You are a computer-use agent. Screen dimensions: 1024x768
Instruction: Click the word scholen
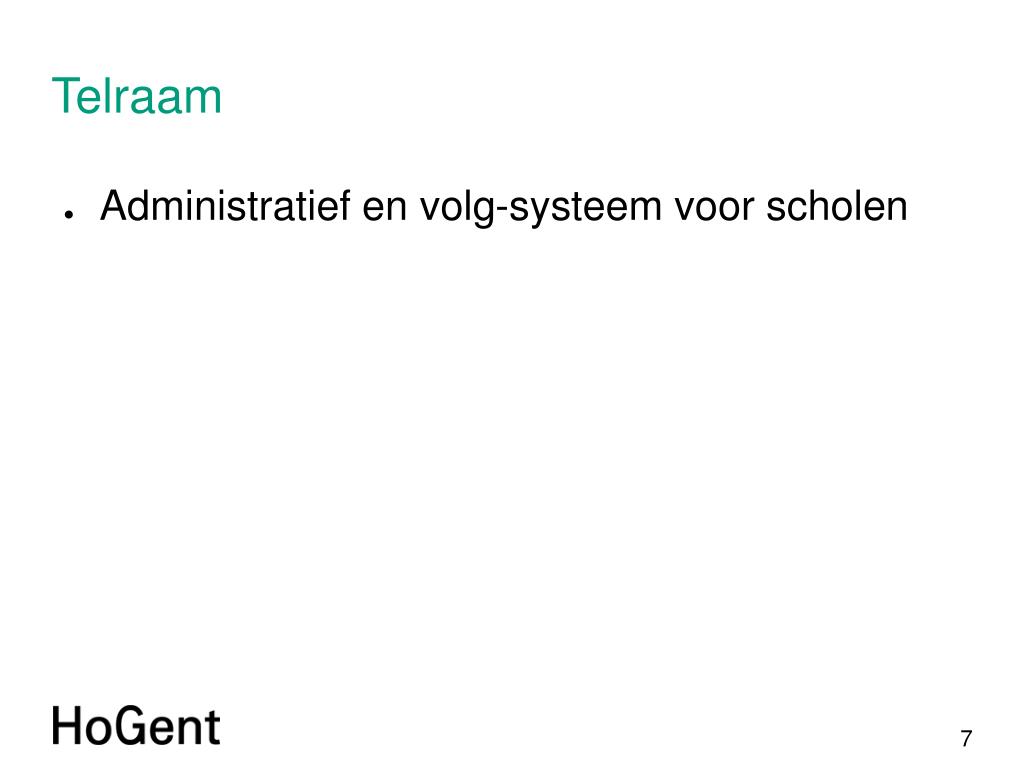point(837,206)
